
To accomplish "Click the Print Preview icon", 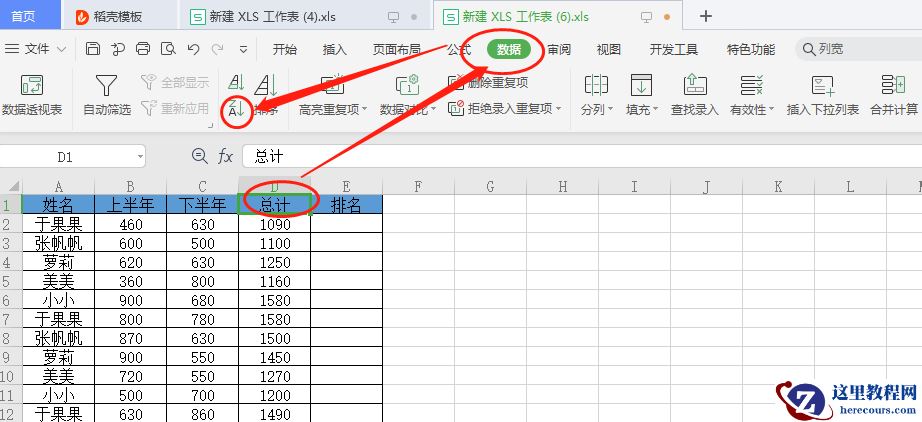I will (169, 49).
